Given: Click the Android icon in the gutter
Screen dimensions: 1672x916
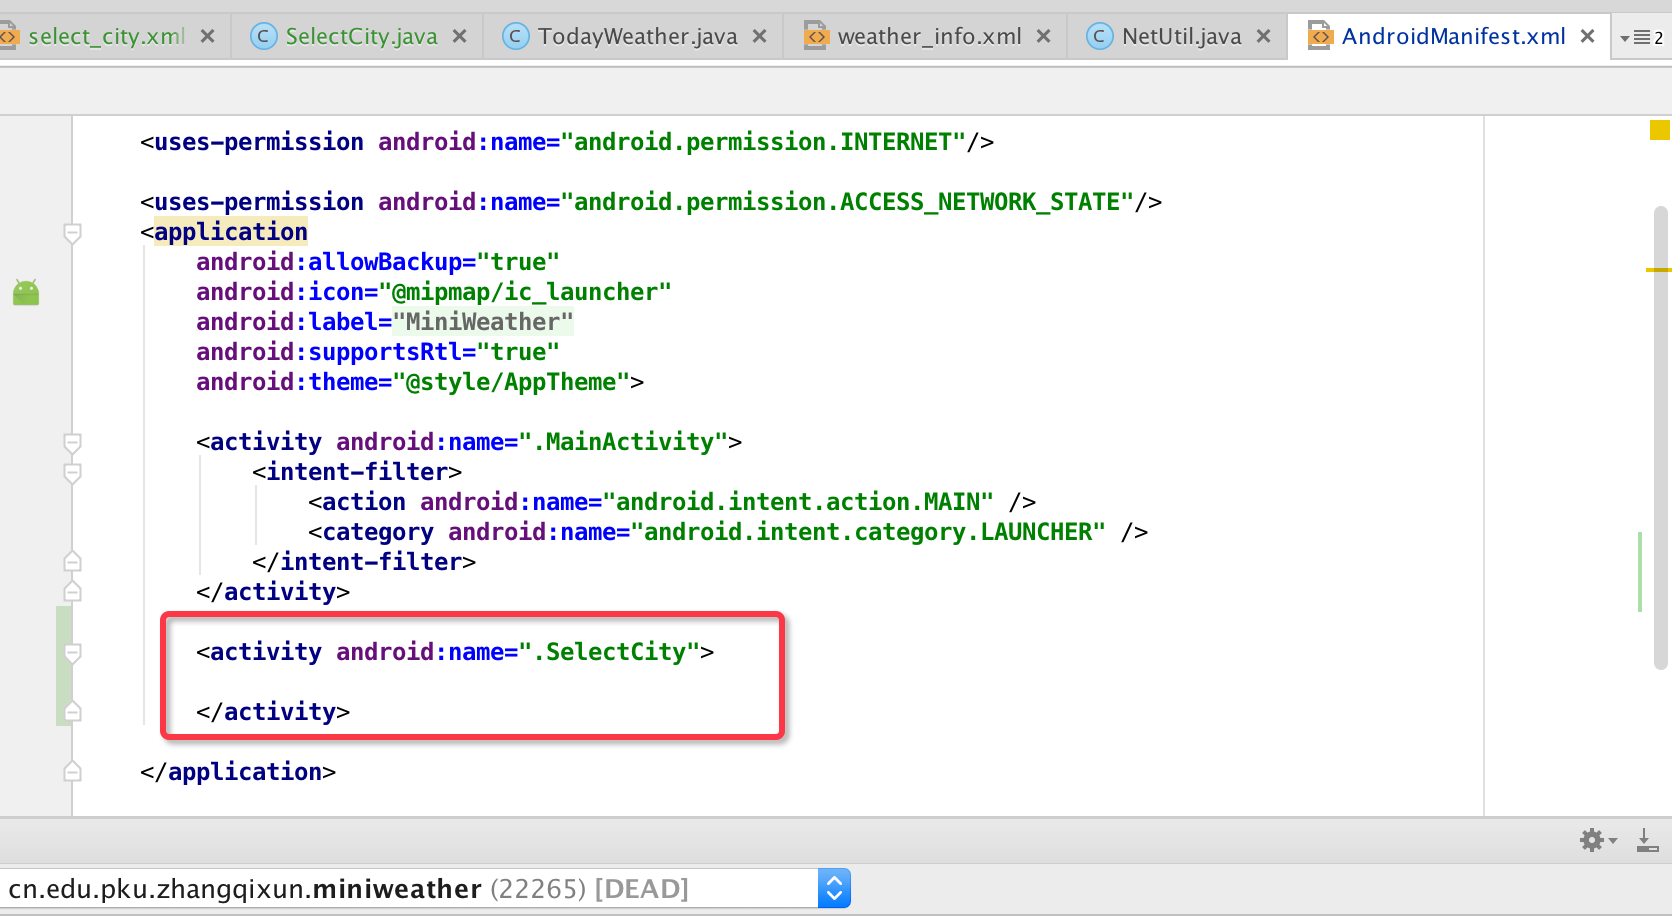Looking at the screenshot, I should pyautogui.click(x=26, y=292).
